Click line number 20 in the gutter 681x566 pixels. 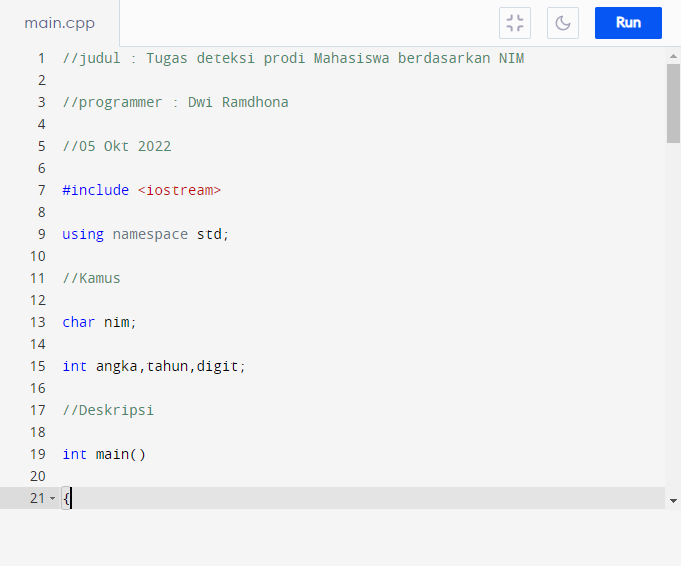pos(38,476)
